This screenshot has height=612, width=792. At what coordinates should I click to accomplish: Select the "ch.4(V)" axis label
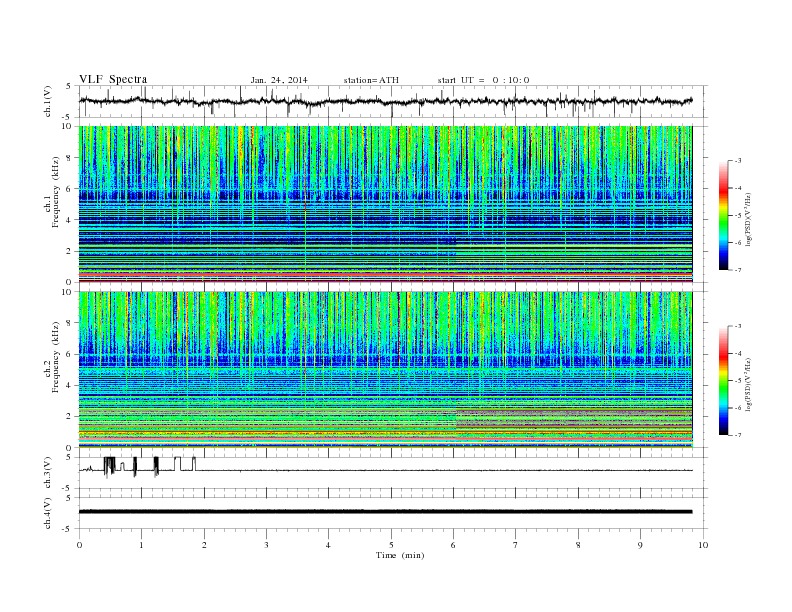coord(48,513)
